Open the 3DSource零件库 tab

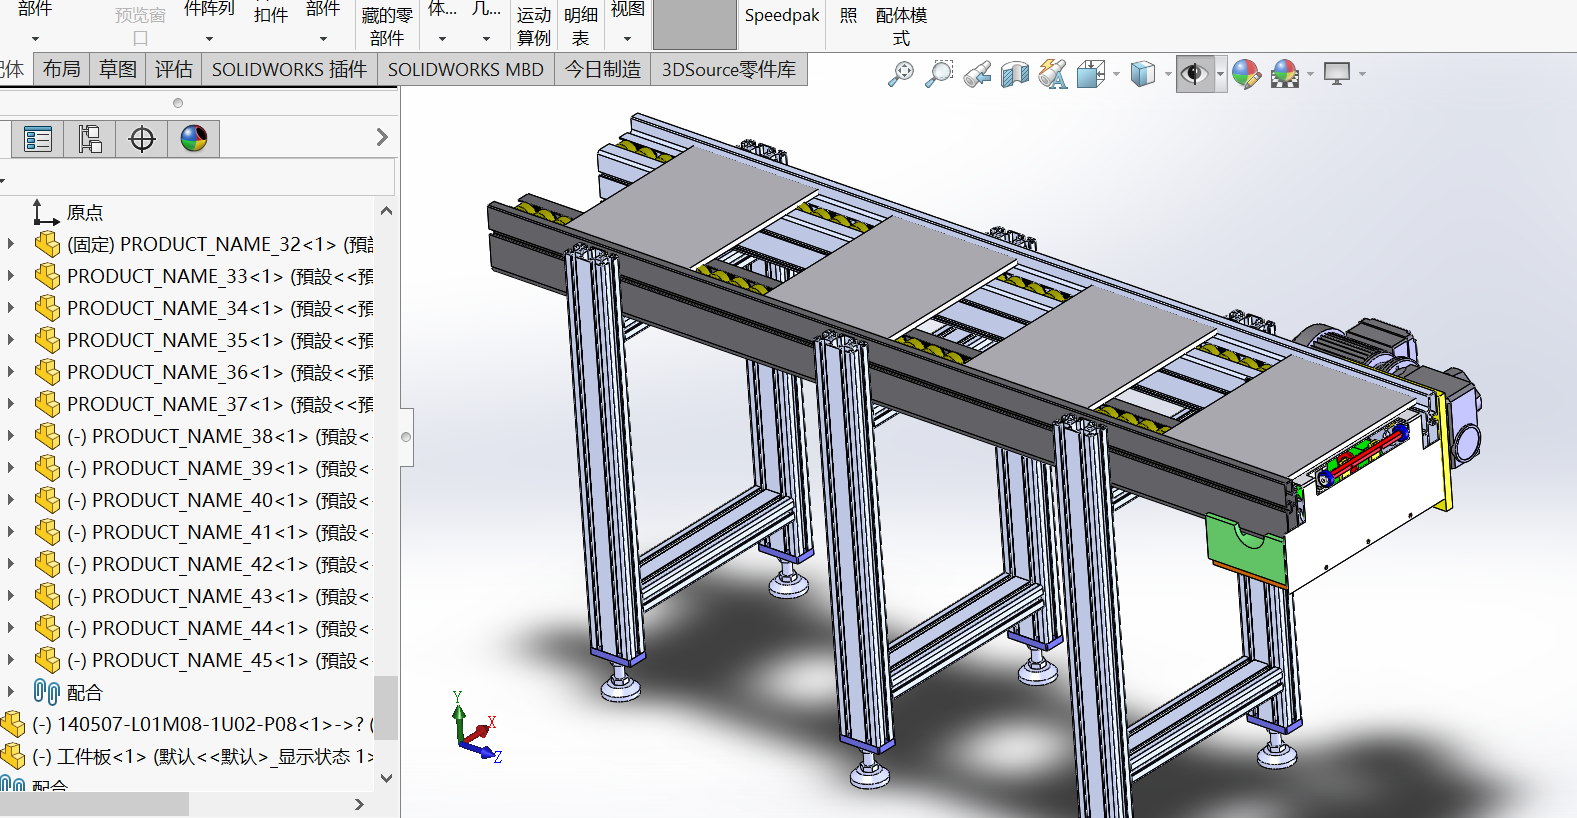coord(729,69)
